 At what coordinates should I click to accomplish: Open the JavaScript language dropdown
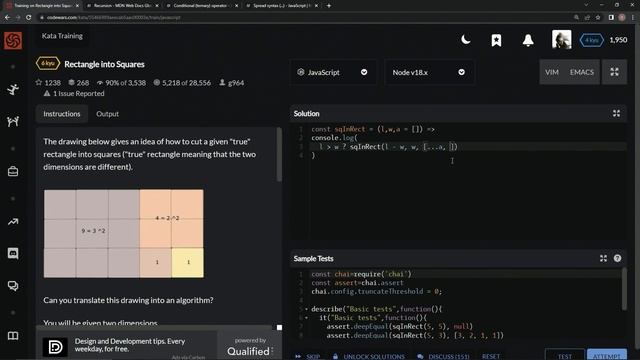333,72
